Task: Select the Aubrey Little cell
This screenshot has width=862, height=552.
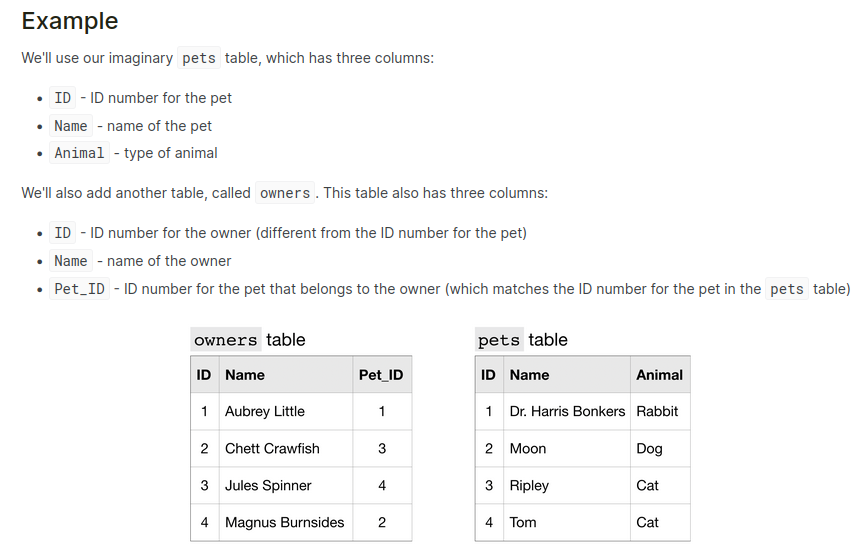Action: tap(265, 411)
